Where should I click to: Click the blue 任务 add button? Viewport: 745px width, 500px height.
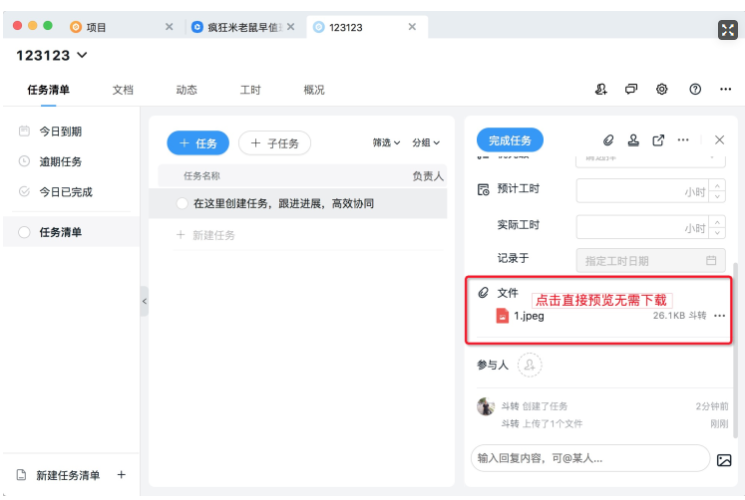pos(197,143)
